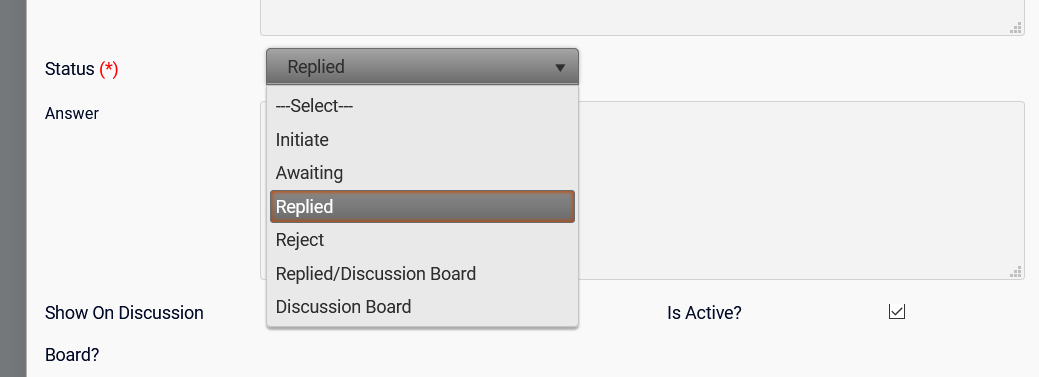
Task: Click the Show On Discussion Board? label
Action: (124, 333)
